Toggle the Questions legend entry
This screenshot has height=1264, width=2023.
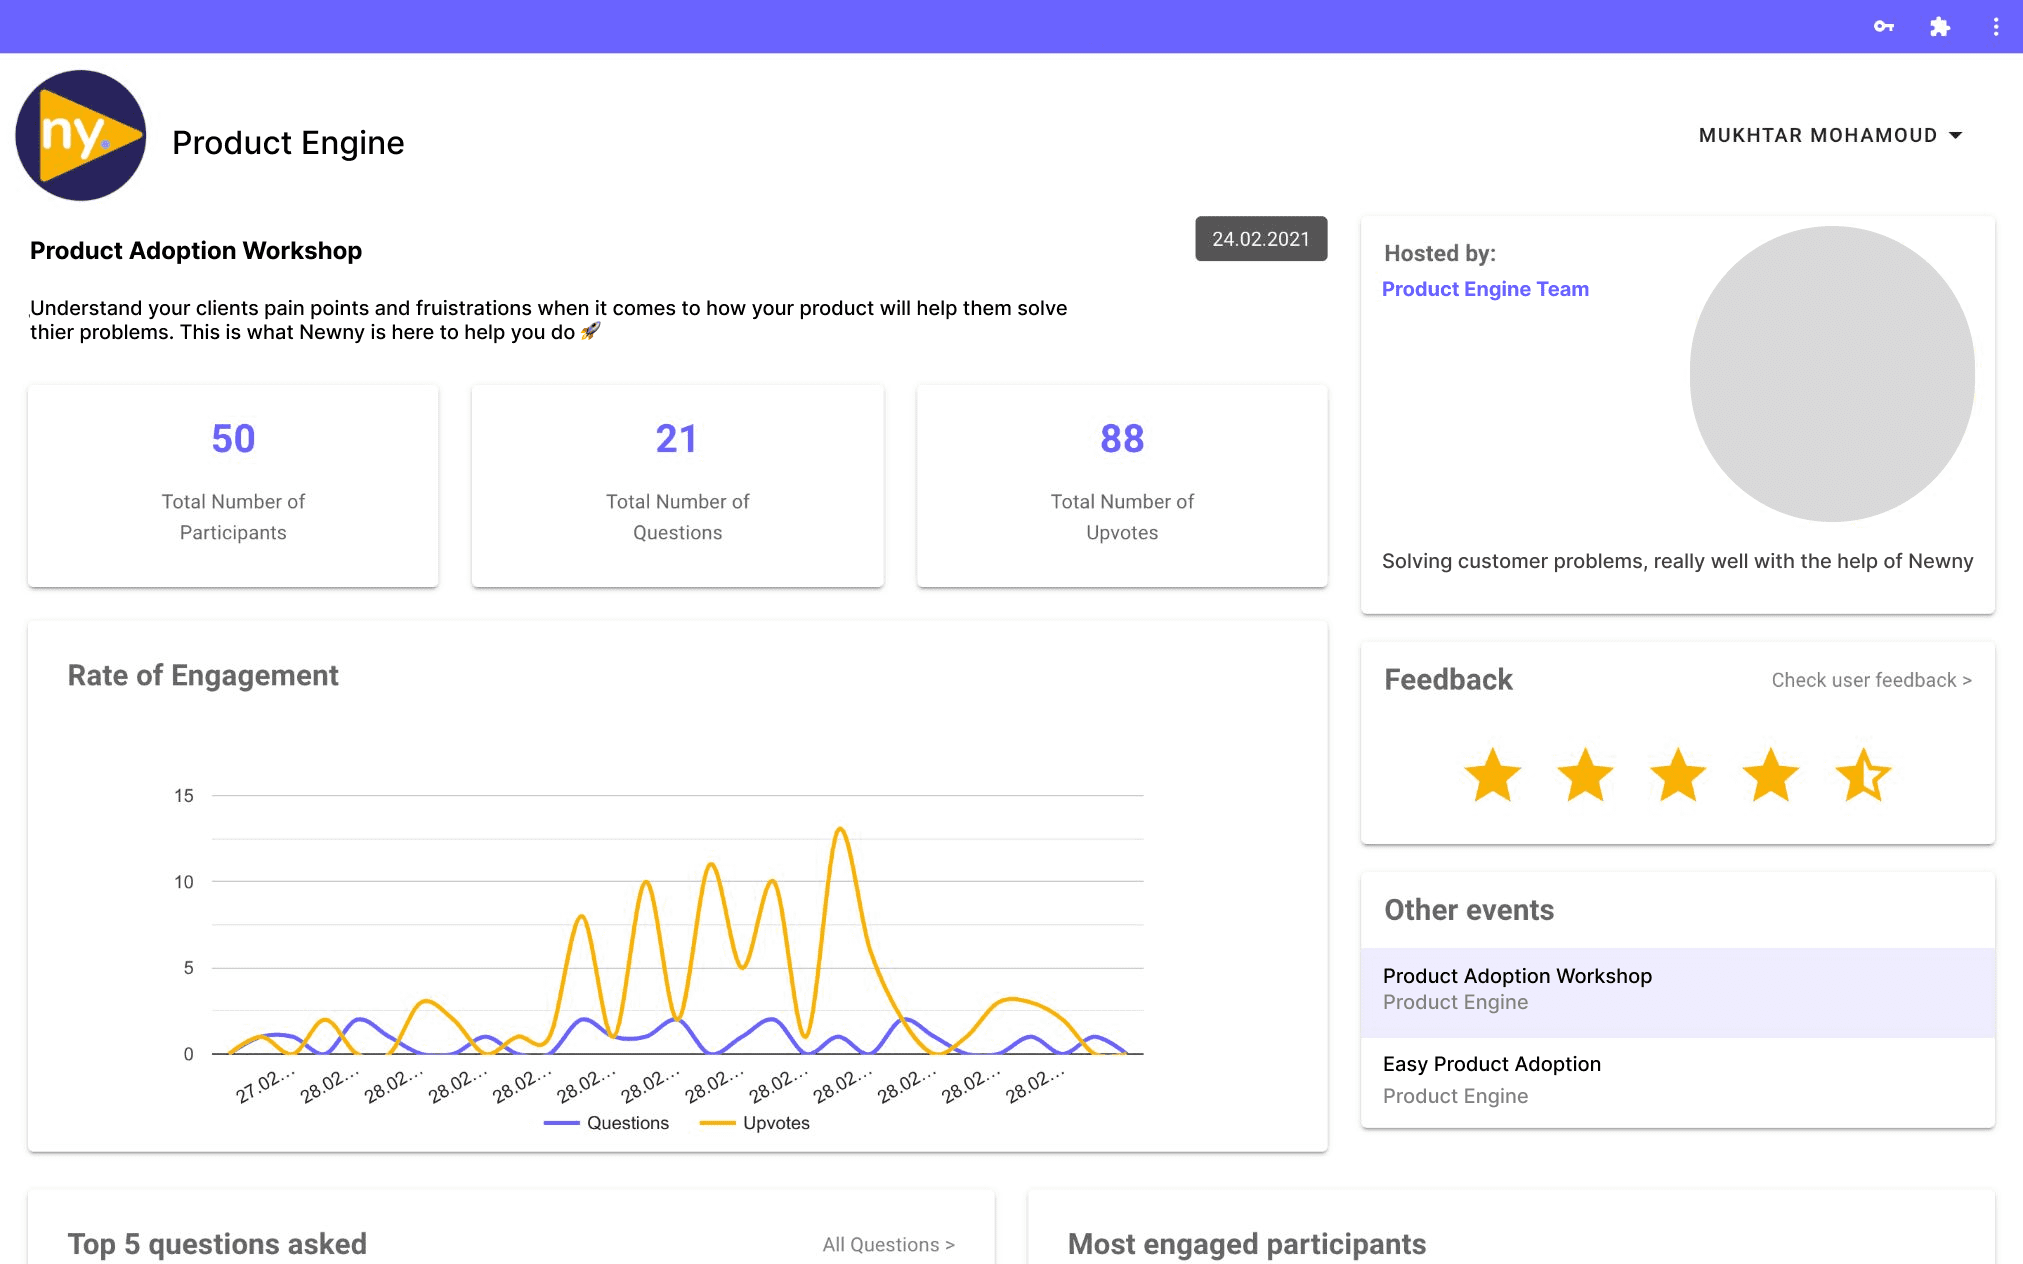pos(606,1123)
